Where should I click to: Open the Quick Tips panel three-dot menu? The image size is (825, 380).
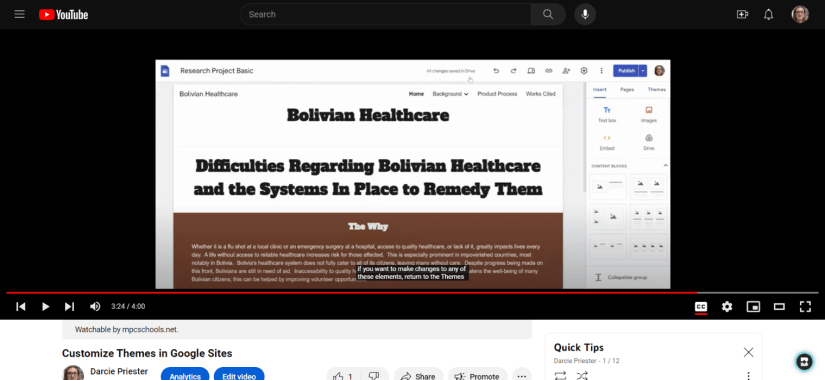pyautogui.click(x=749, y=376)
